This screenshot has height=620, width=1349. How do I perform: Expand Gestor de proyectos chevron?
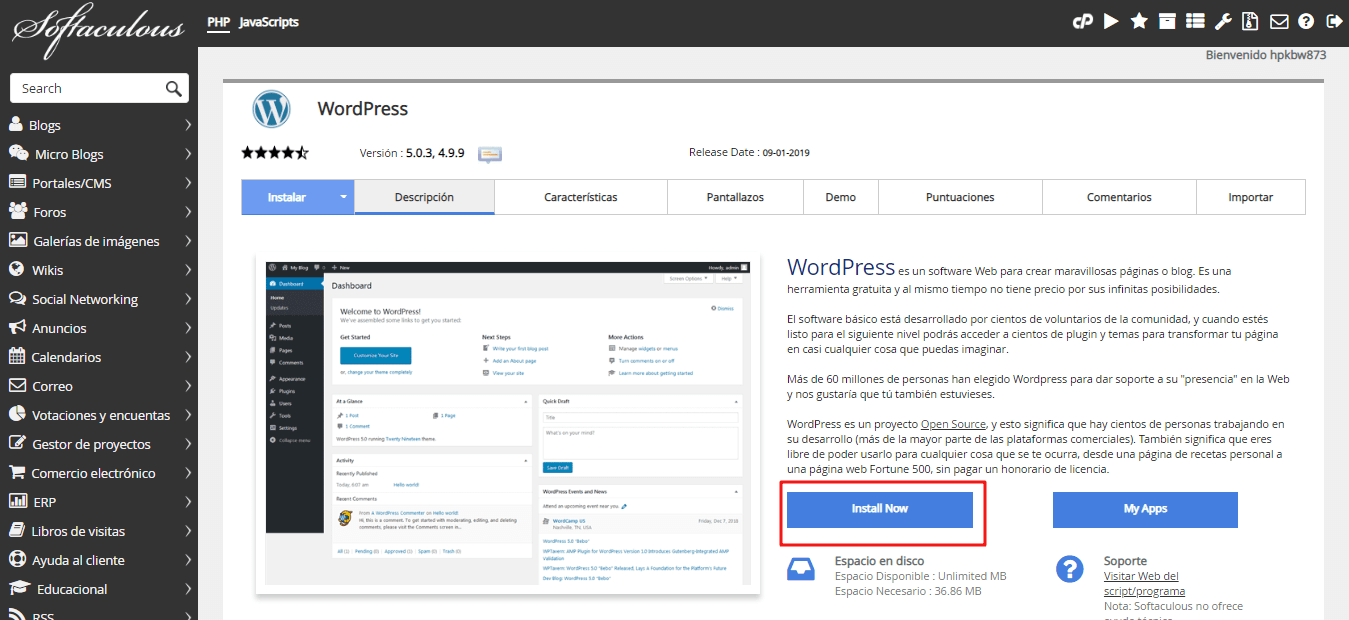coord(188,444)
